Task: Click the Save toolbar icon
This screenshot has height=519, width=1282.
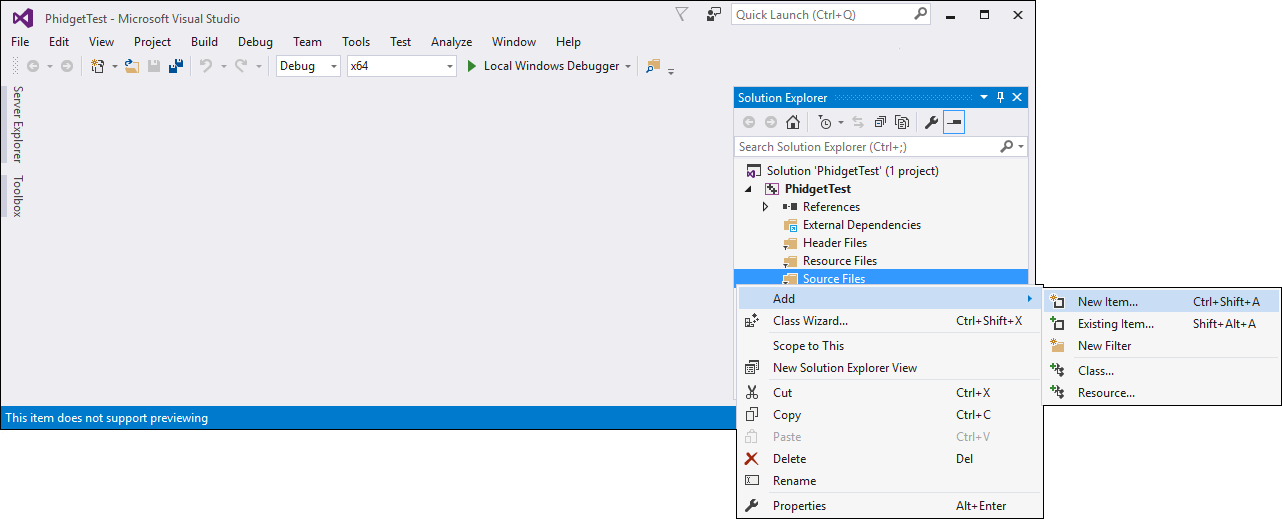Action: point(154,66)
